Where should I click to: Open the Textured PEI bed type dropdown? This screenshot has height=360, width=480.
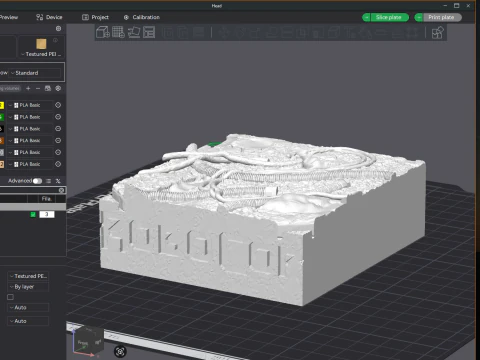point(41,54)
